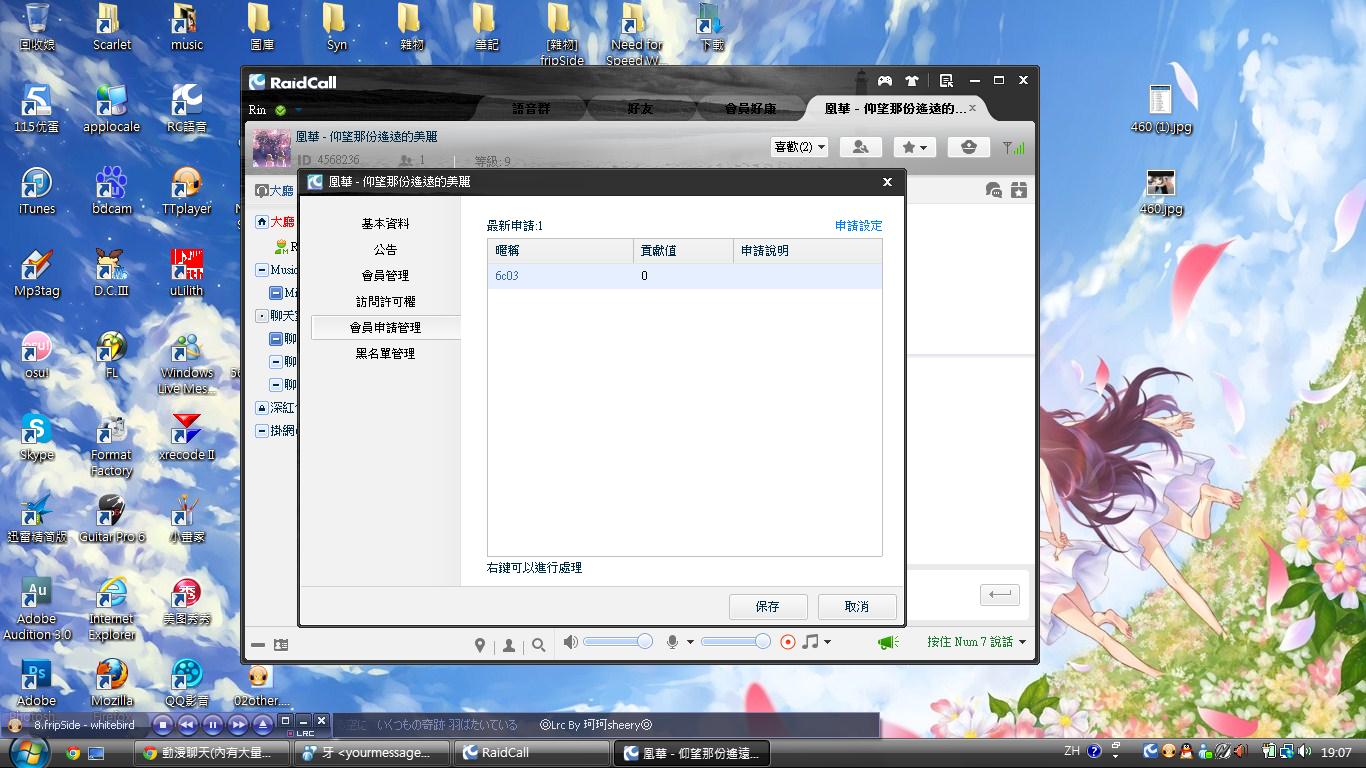This screenshot has width=1366, height=768.
Task: Open the 按住 Num 7 說話 dropdown
Action: click(976, 642)
